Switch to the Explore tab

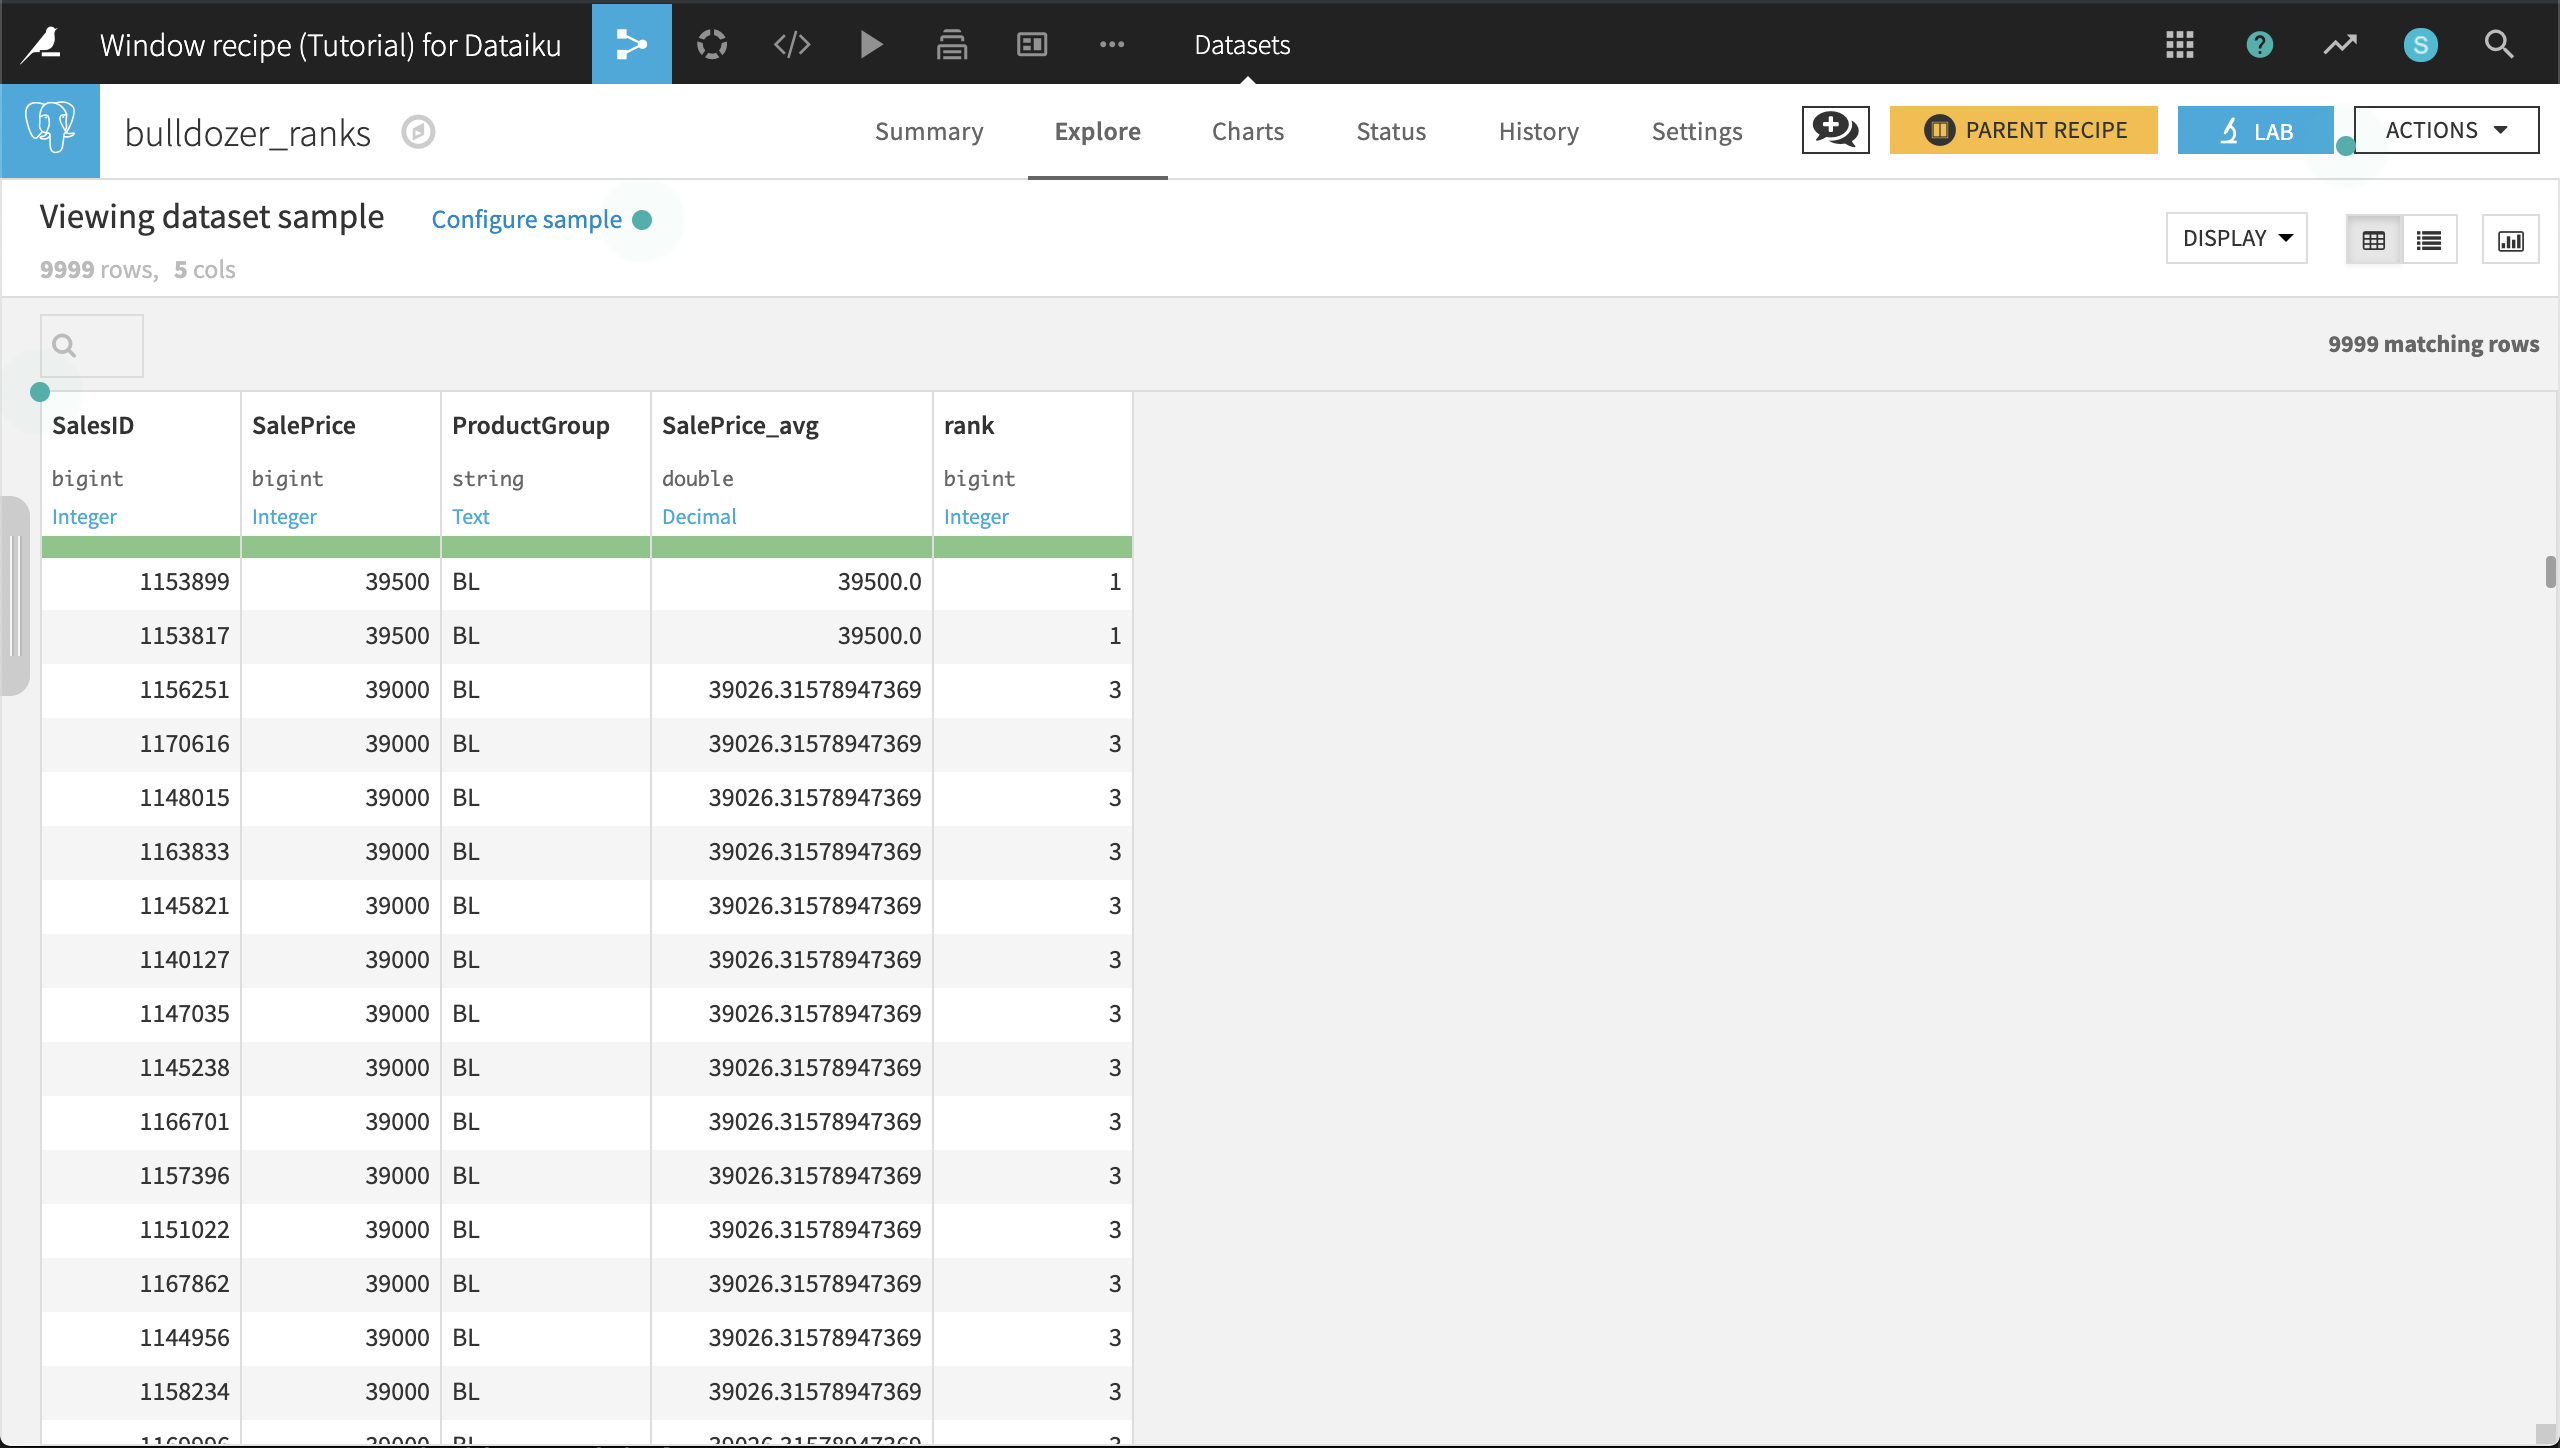(1097, 131)
